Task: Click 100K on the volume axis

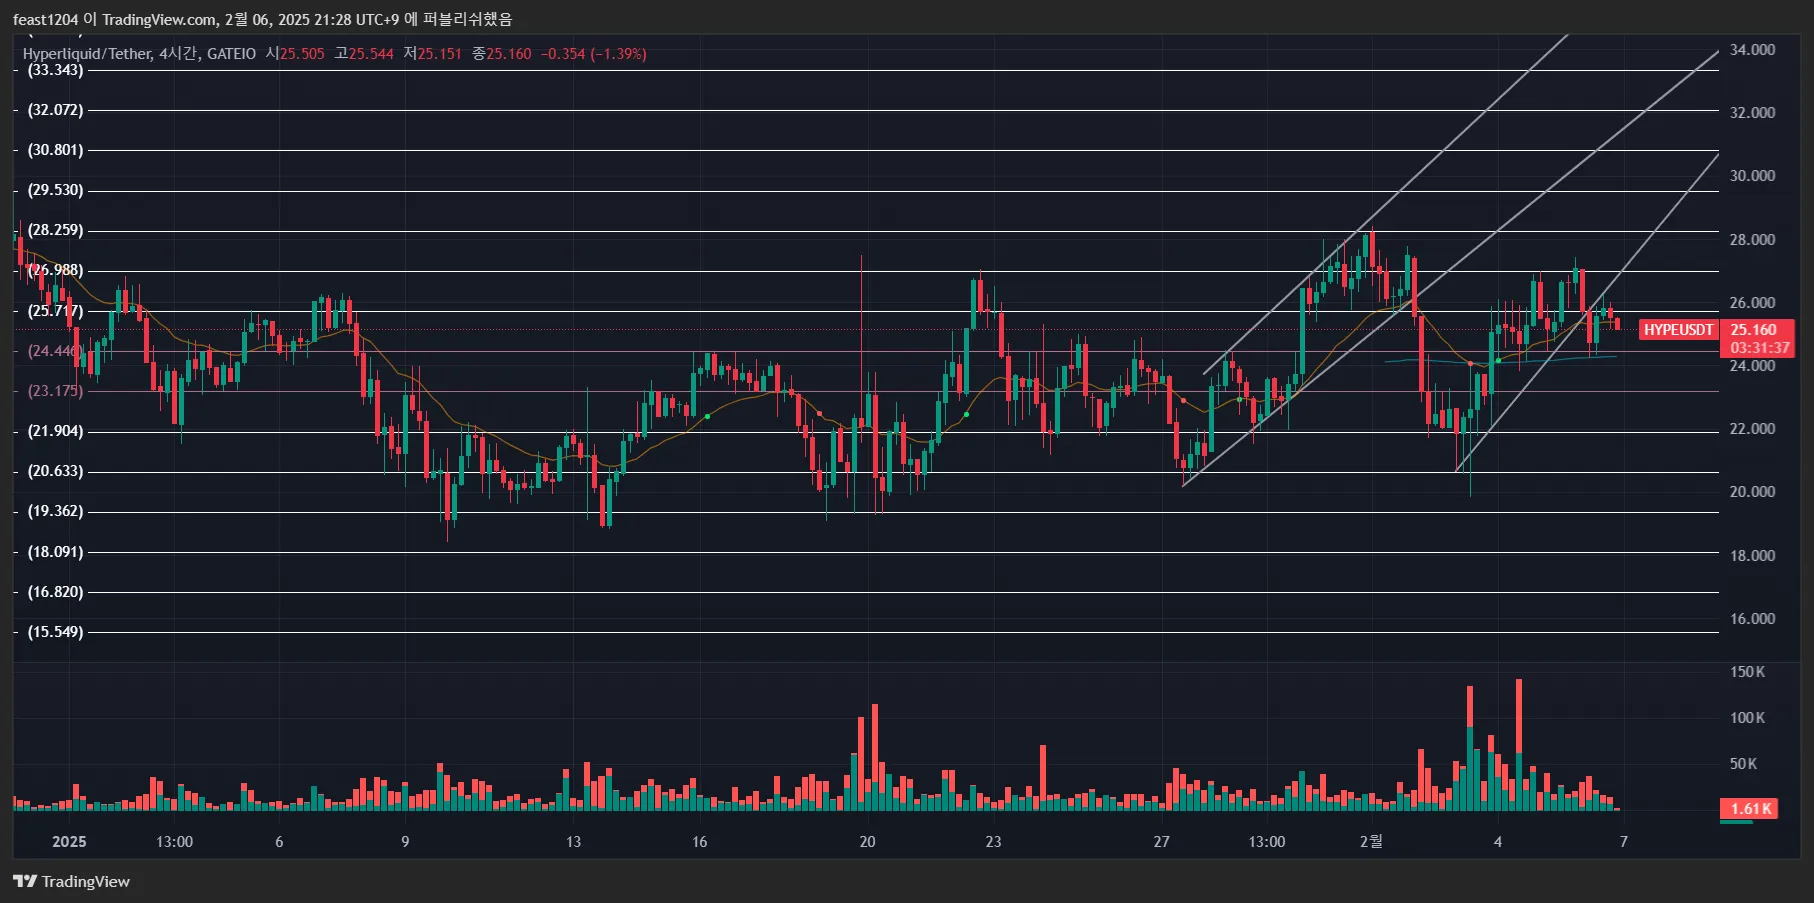Action: (x=1747, y=718)
